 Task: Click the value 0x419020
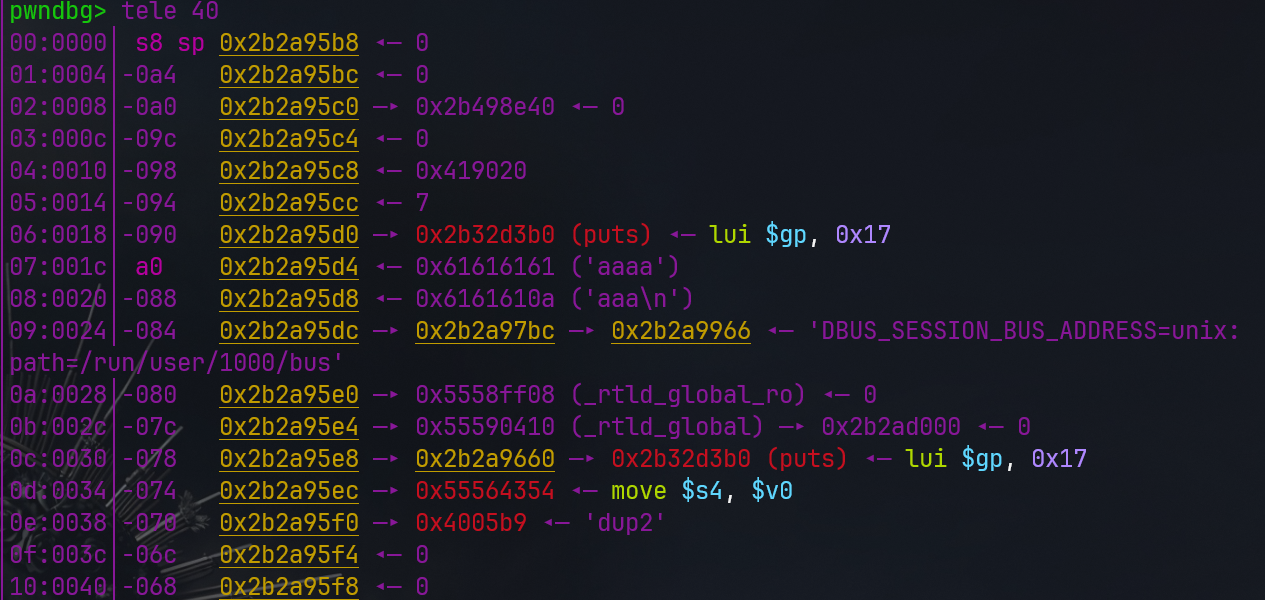[471, 171]
